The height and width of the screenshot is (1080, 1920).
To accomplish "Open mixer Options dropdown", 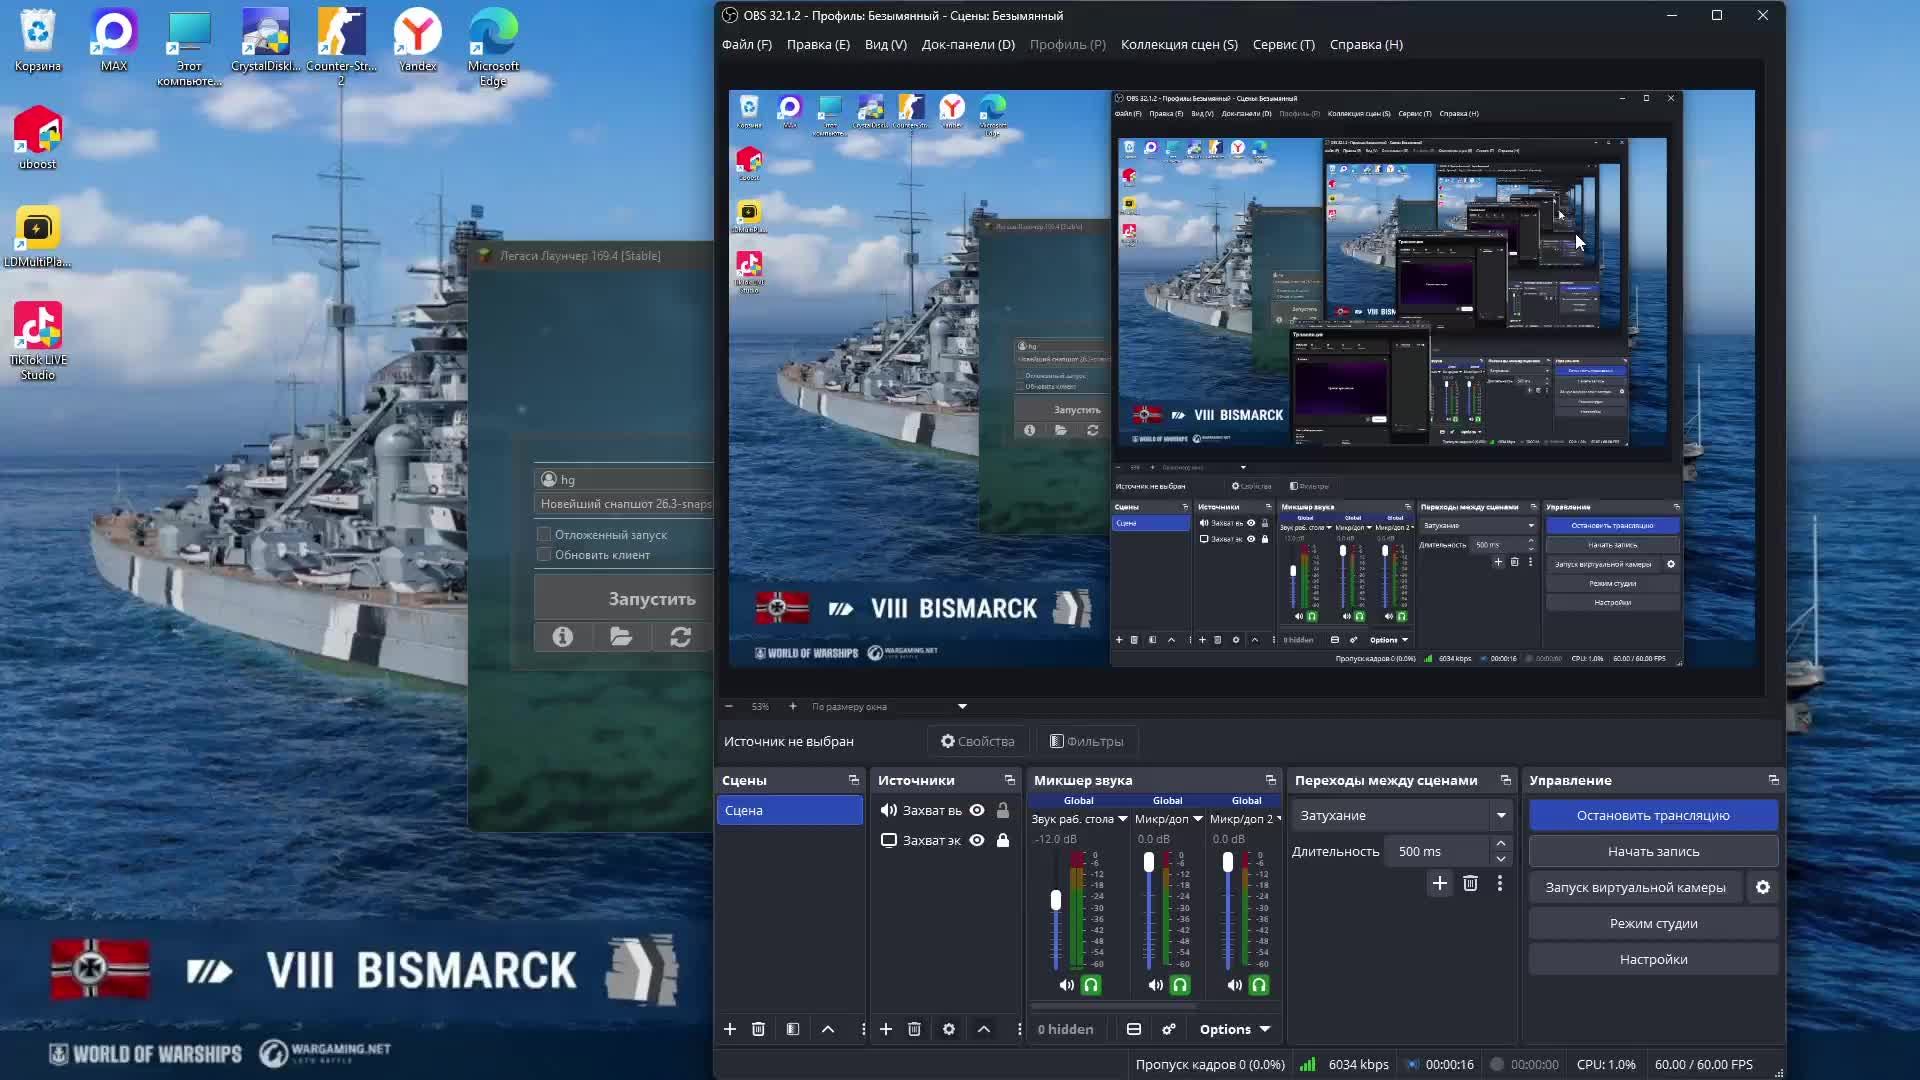I will pos(1235,1029).
